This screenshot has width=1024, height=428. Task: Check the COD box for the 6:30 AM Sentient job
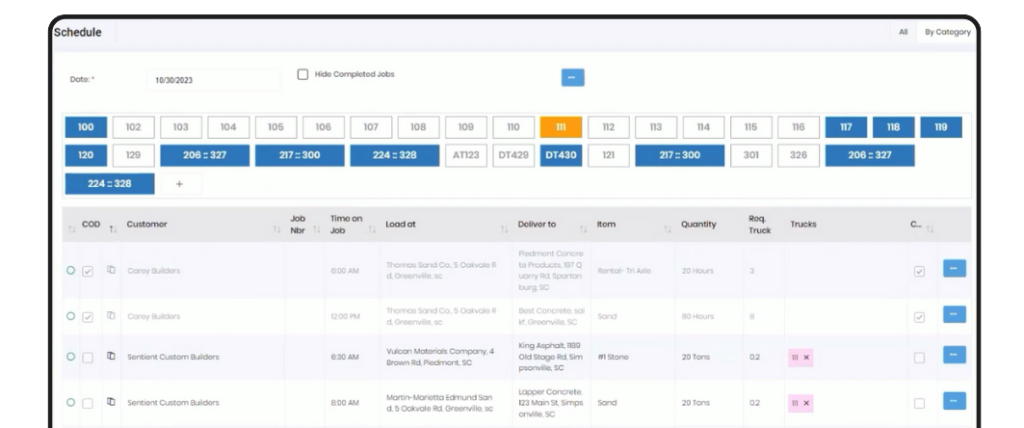[88, 357]
